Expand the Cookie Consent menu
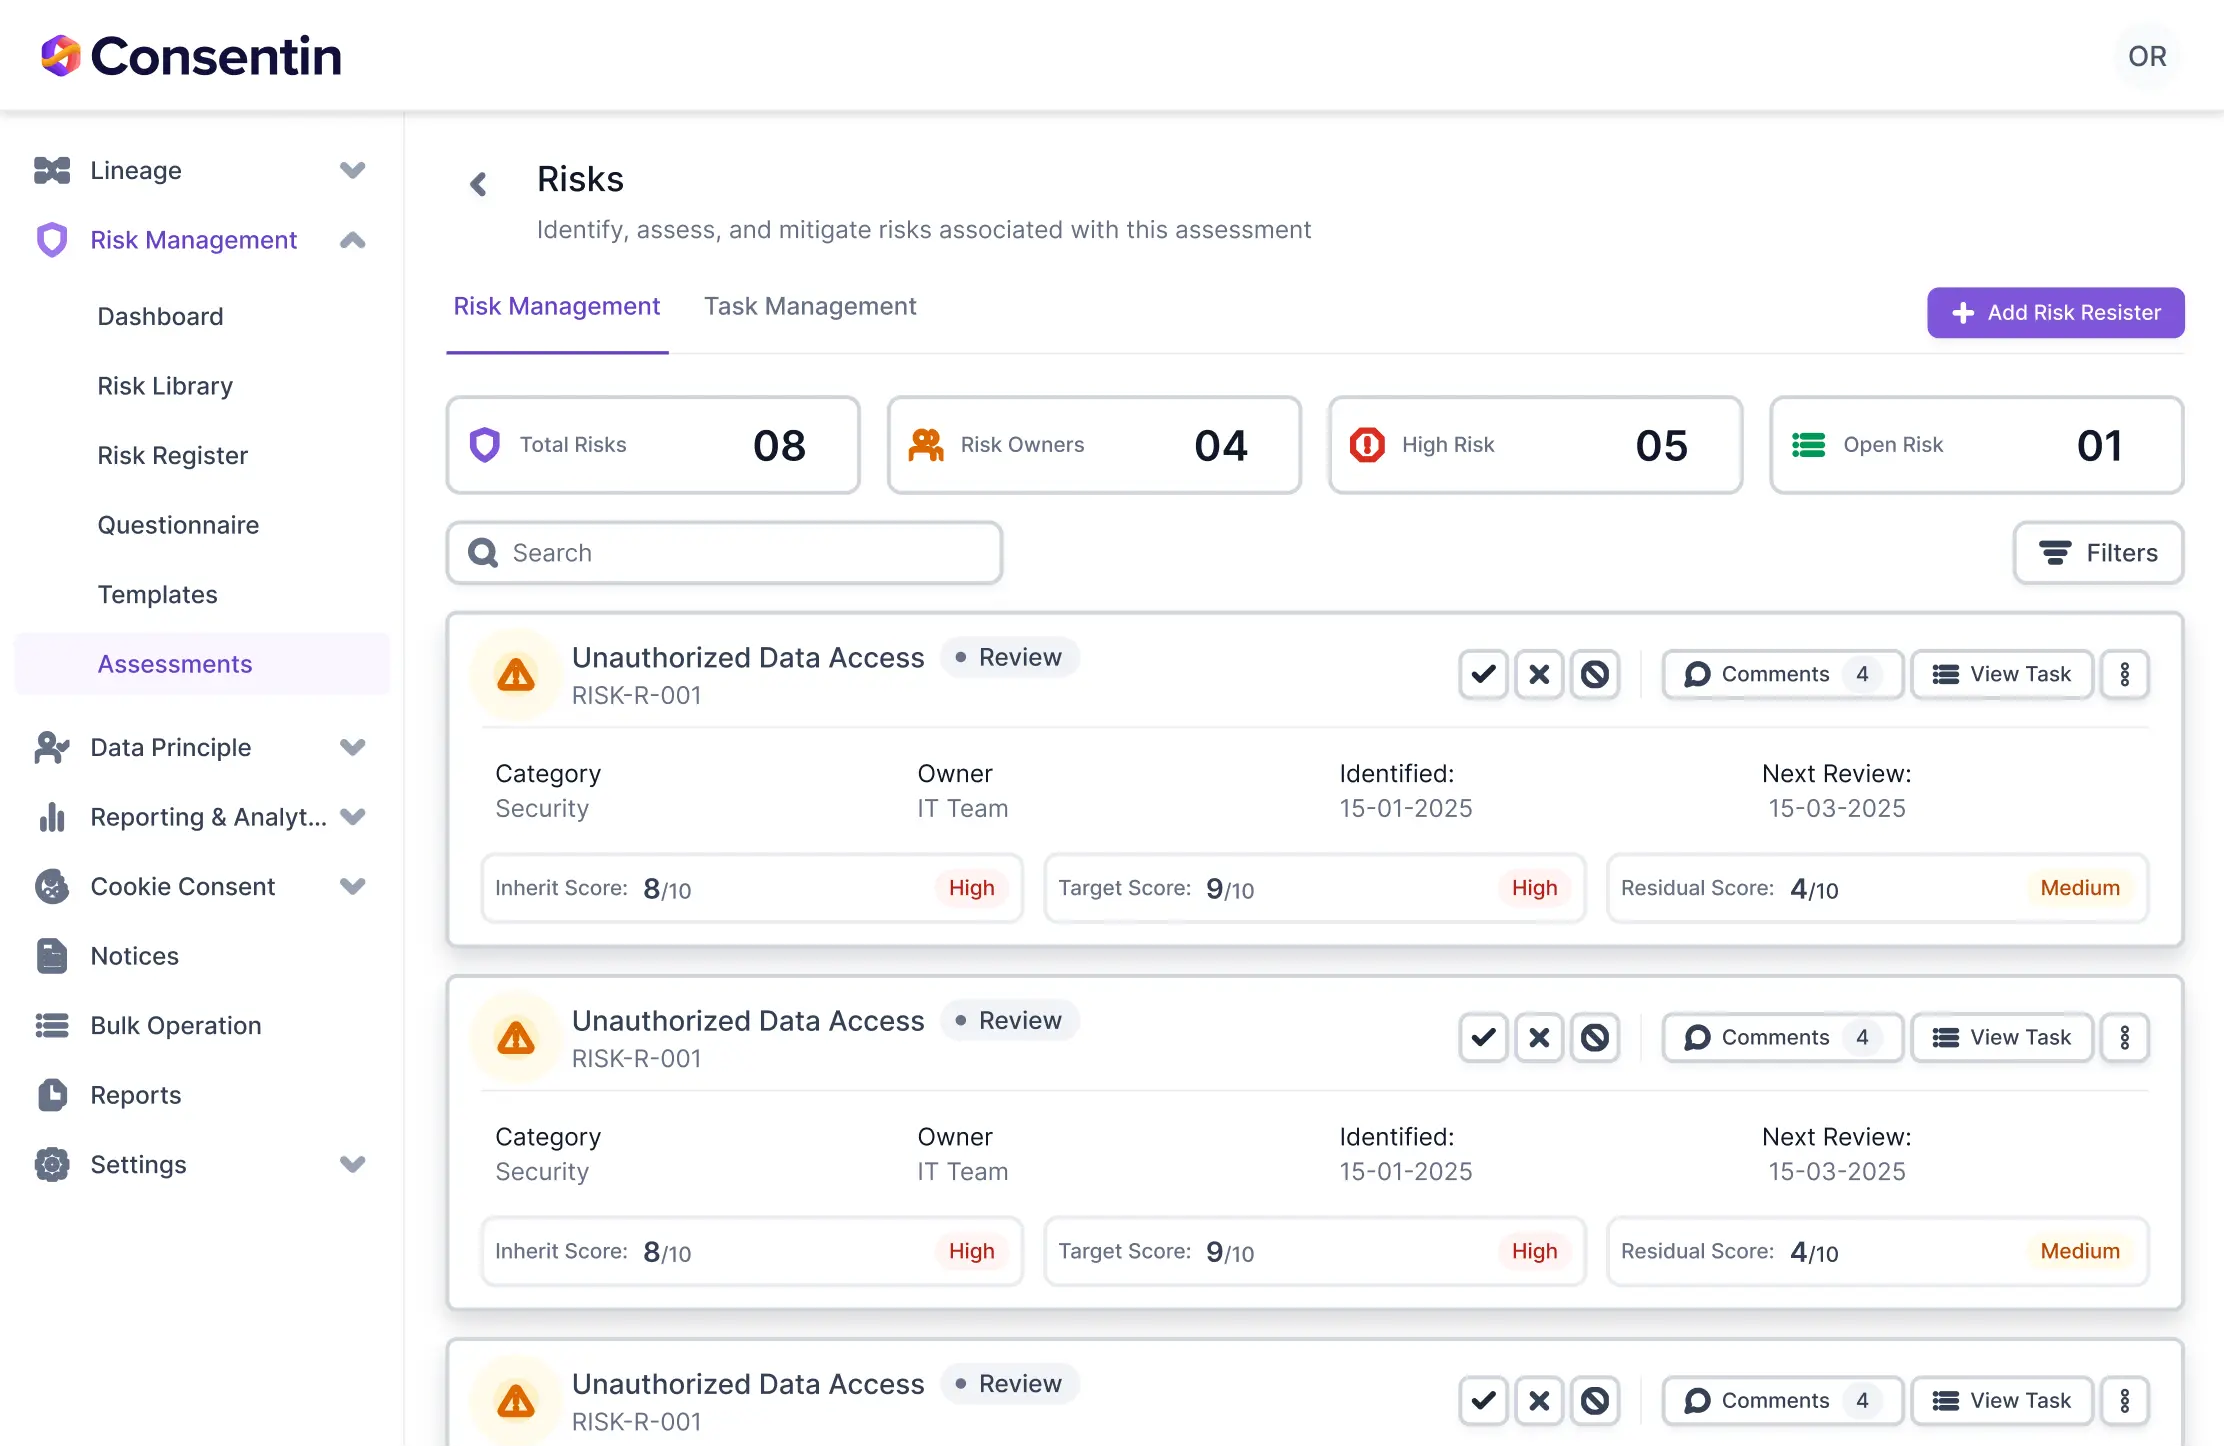 [x=352, y=886]
